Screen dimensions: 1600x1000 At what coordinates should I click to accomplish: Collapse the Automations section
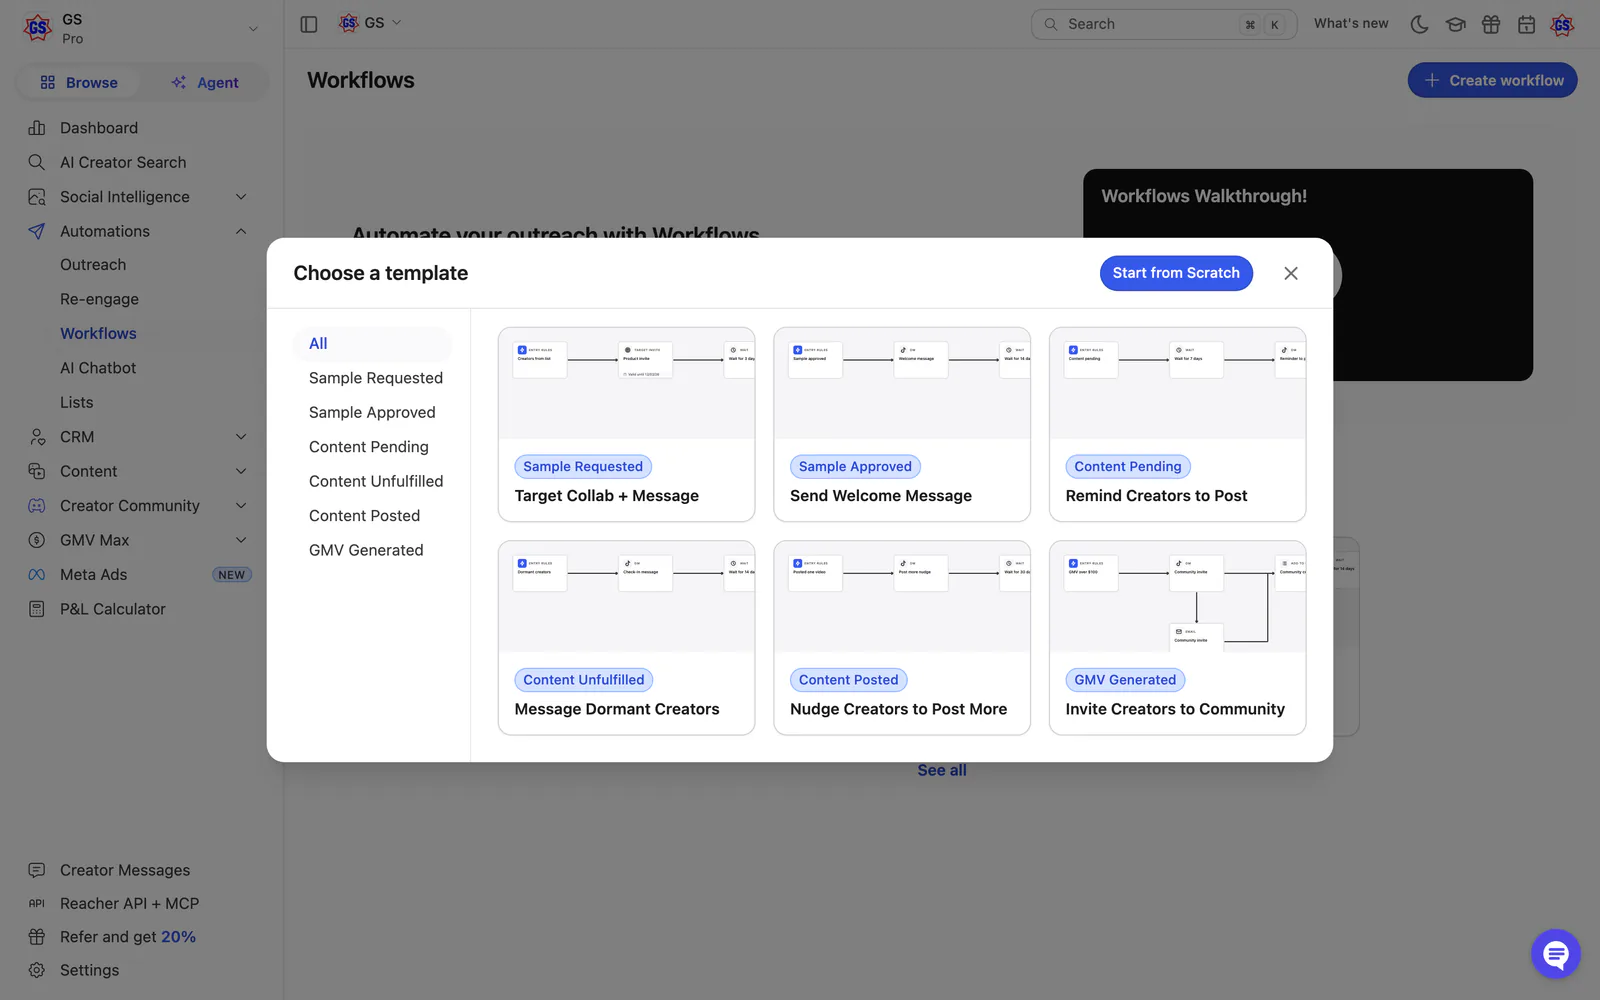pyautogui.click(x=241, y=231)
